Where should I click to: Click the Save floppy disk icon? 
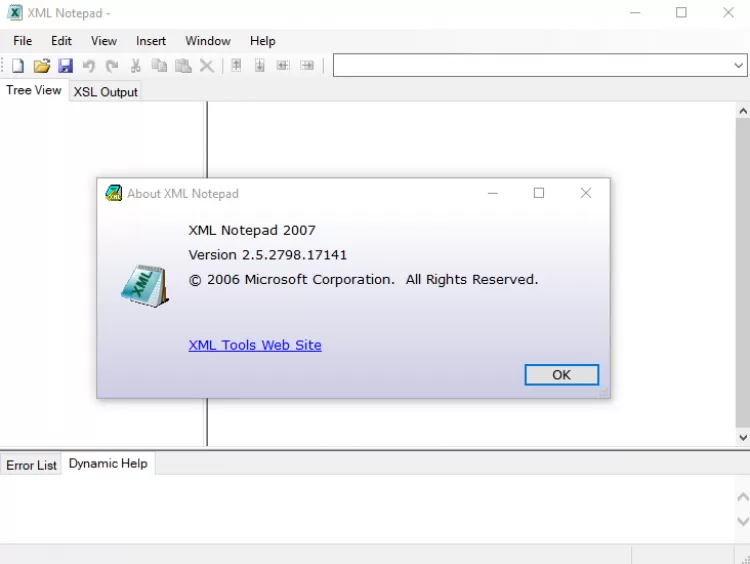pos(65,66)
